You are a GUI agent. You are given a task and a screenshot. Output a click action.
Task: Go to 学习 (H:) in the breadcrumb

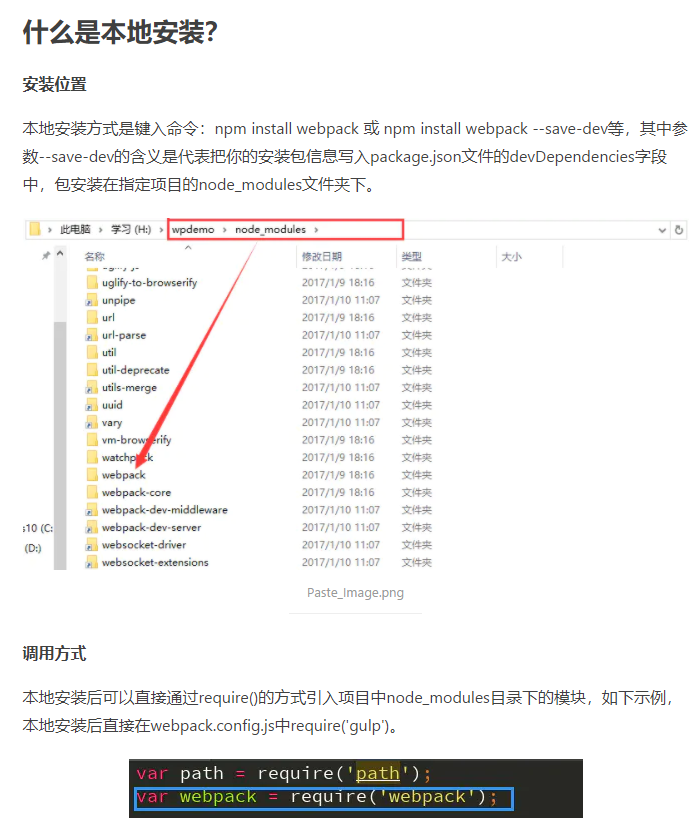point(131,229)
